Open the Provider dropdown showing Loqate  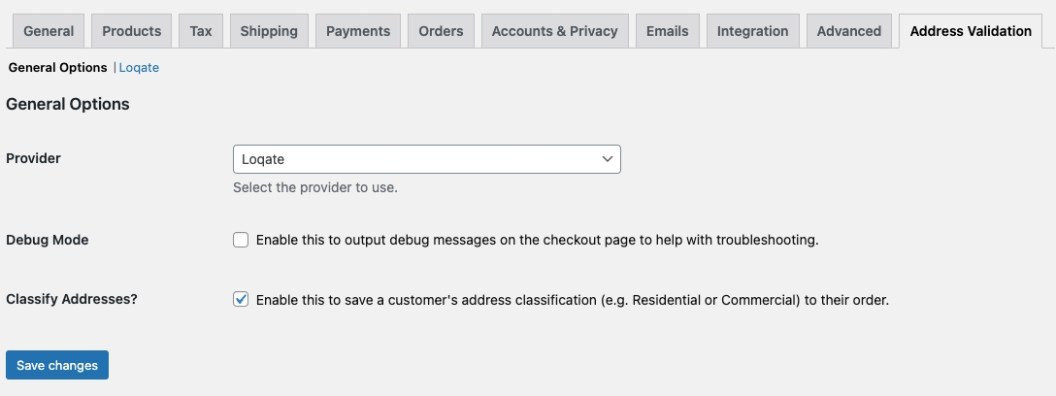coord(426,160)
